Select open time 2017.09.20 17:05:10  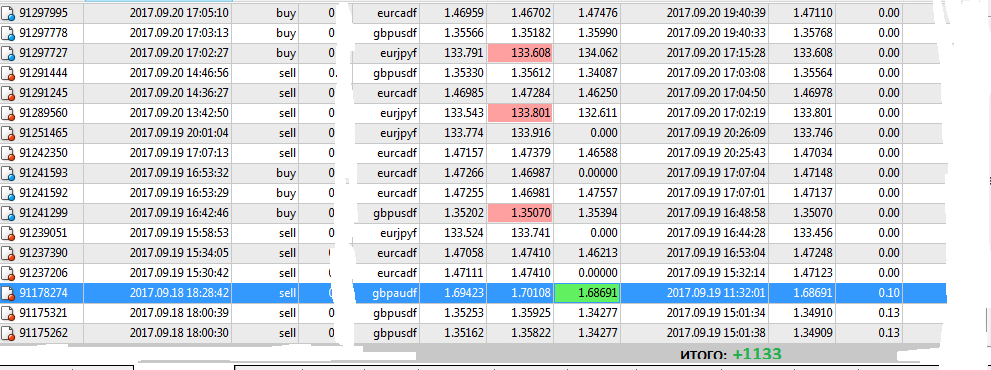pos(179,13)
